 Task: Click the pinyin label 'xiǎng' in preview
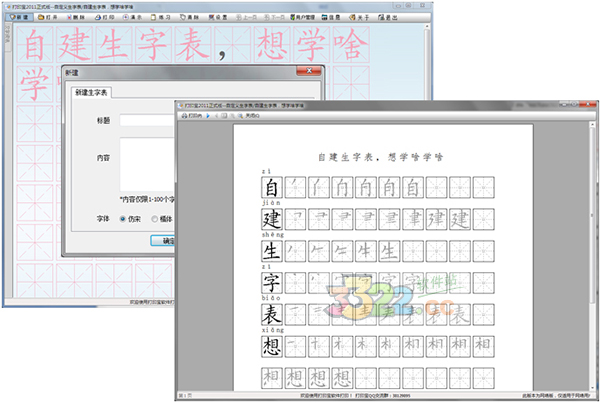(272, 330)
